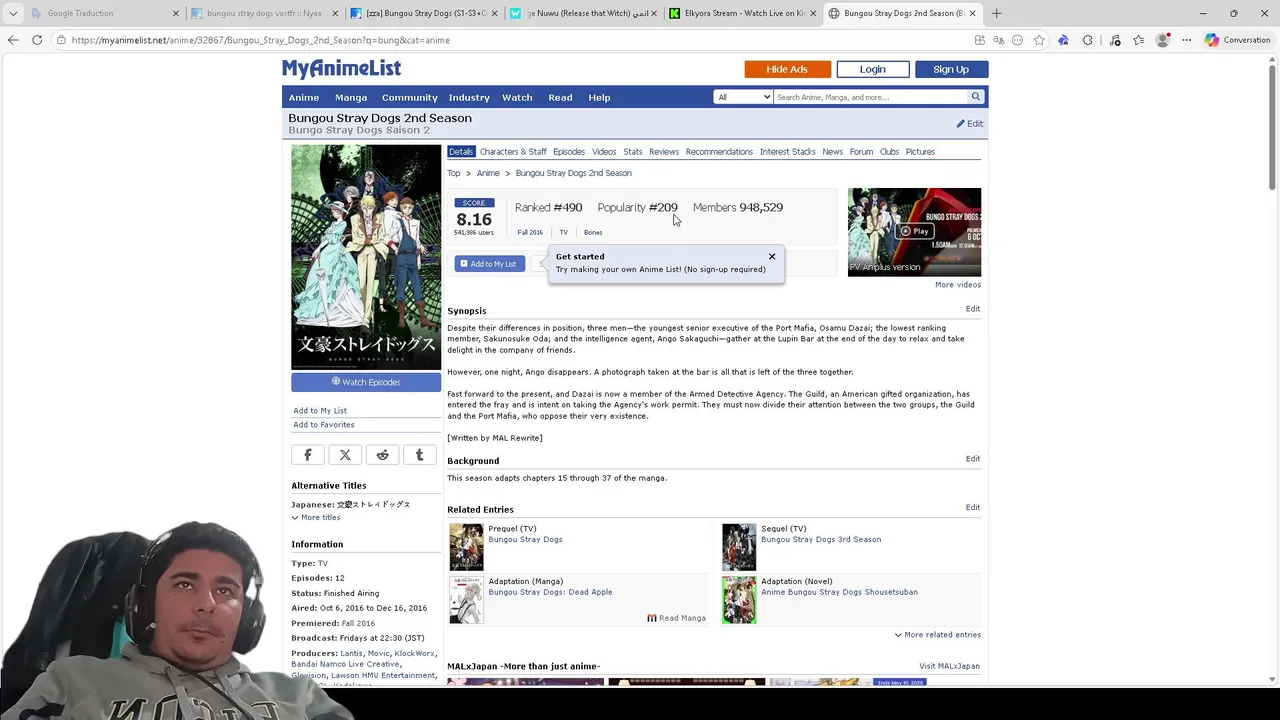Open the tab search chevron in the tab strip
This screenshot has width=1280, height=720.
click(13, 13)
